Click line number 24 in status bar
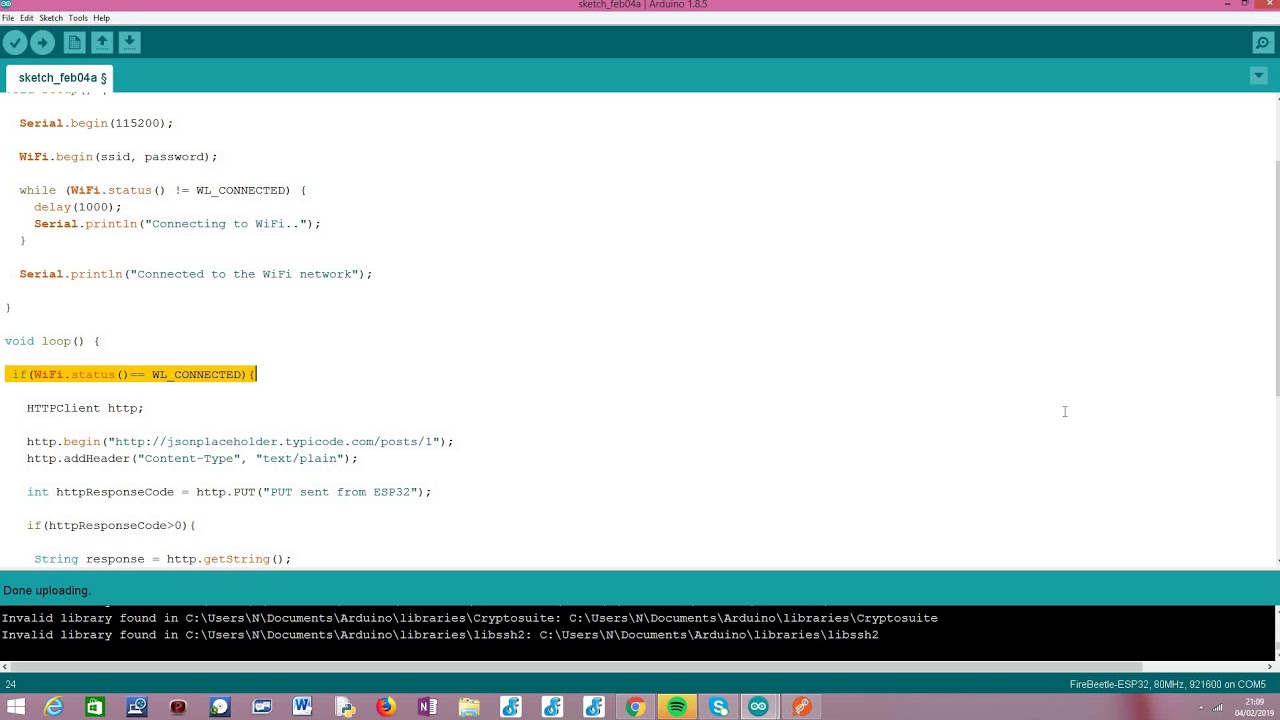 10,684
